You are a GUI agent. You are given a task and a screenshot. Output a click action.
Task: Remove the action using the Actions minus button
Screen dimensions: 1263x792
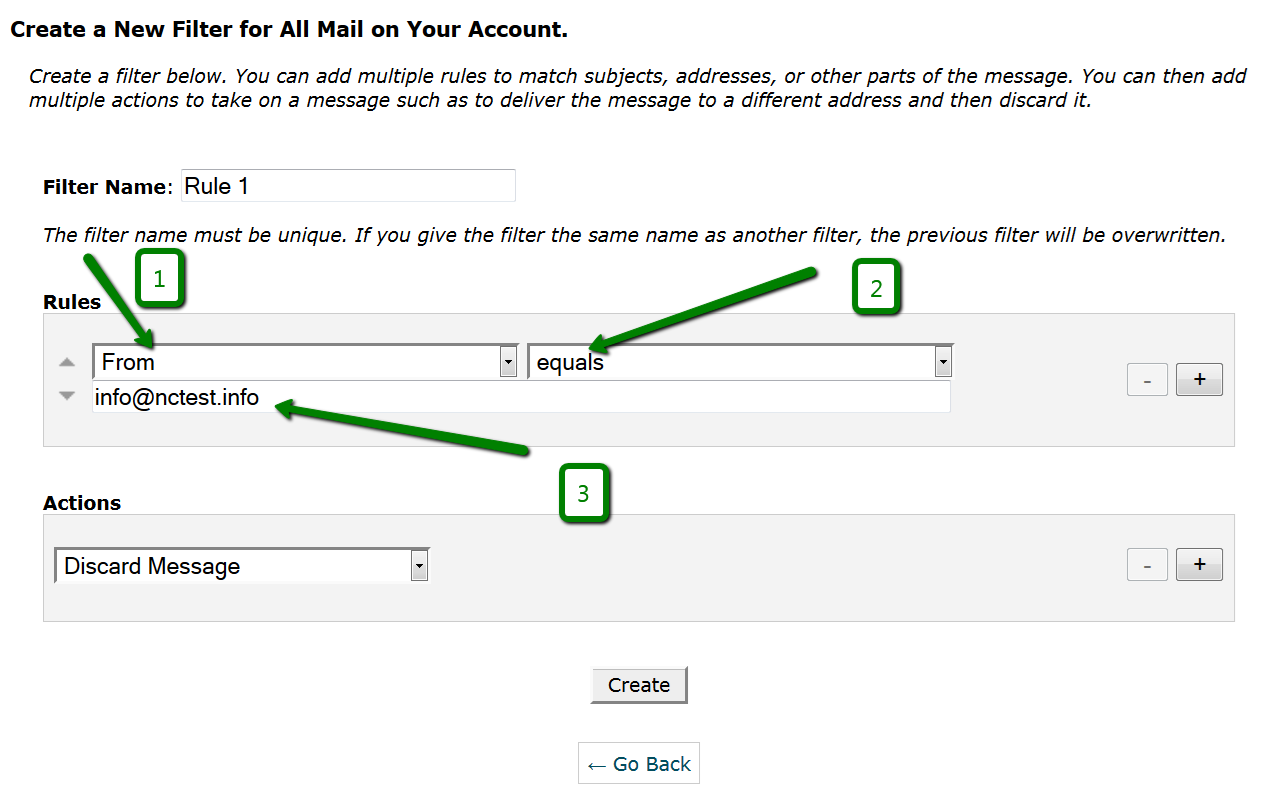coord(1147,565)
